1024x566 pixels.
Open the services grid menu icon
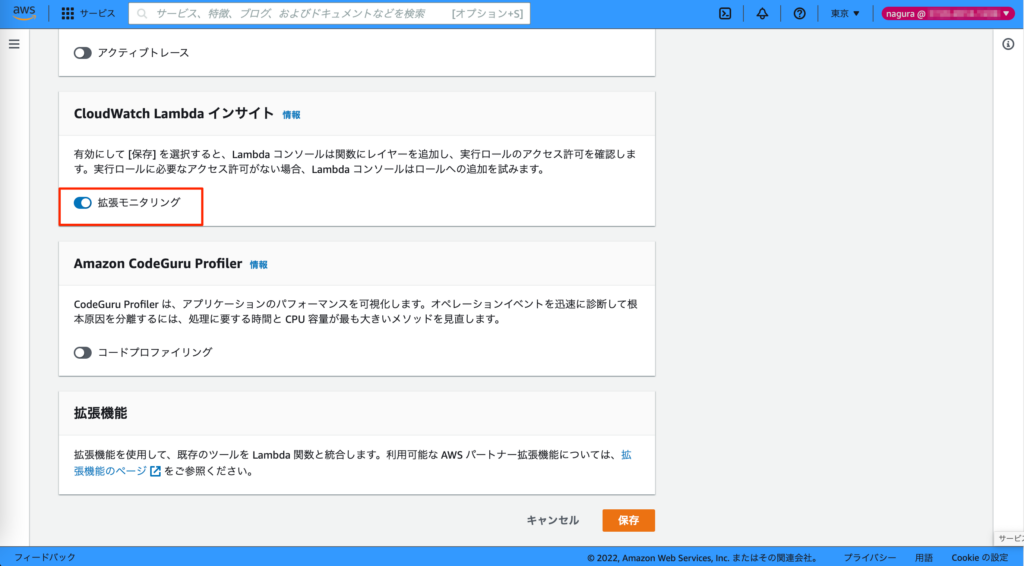(x=67, y=13)
